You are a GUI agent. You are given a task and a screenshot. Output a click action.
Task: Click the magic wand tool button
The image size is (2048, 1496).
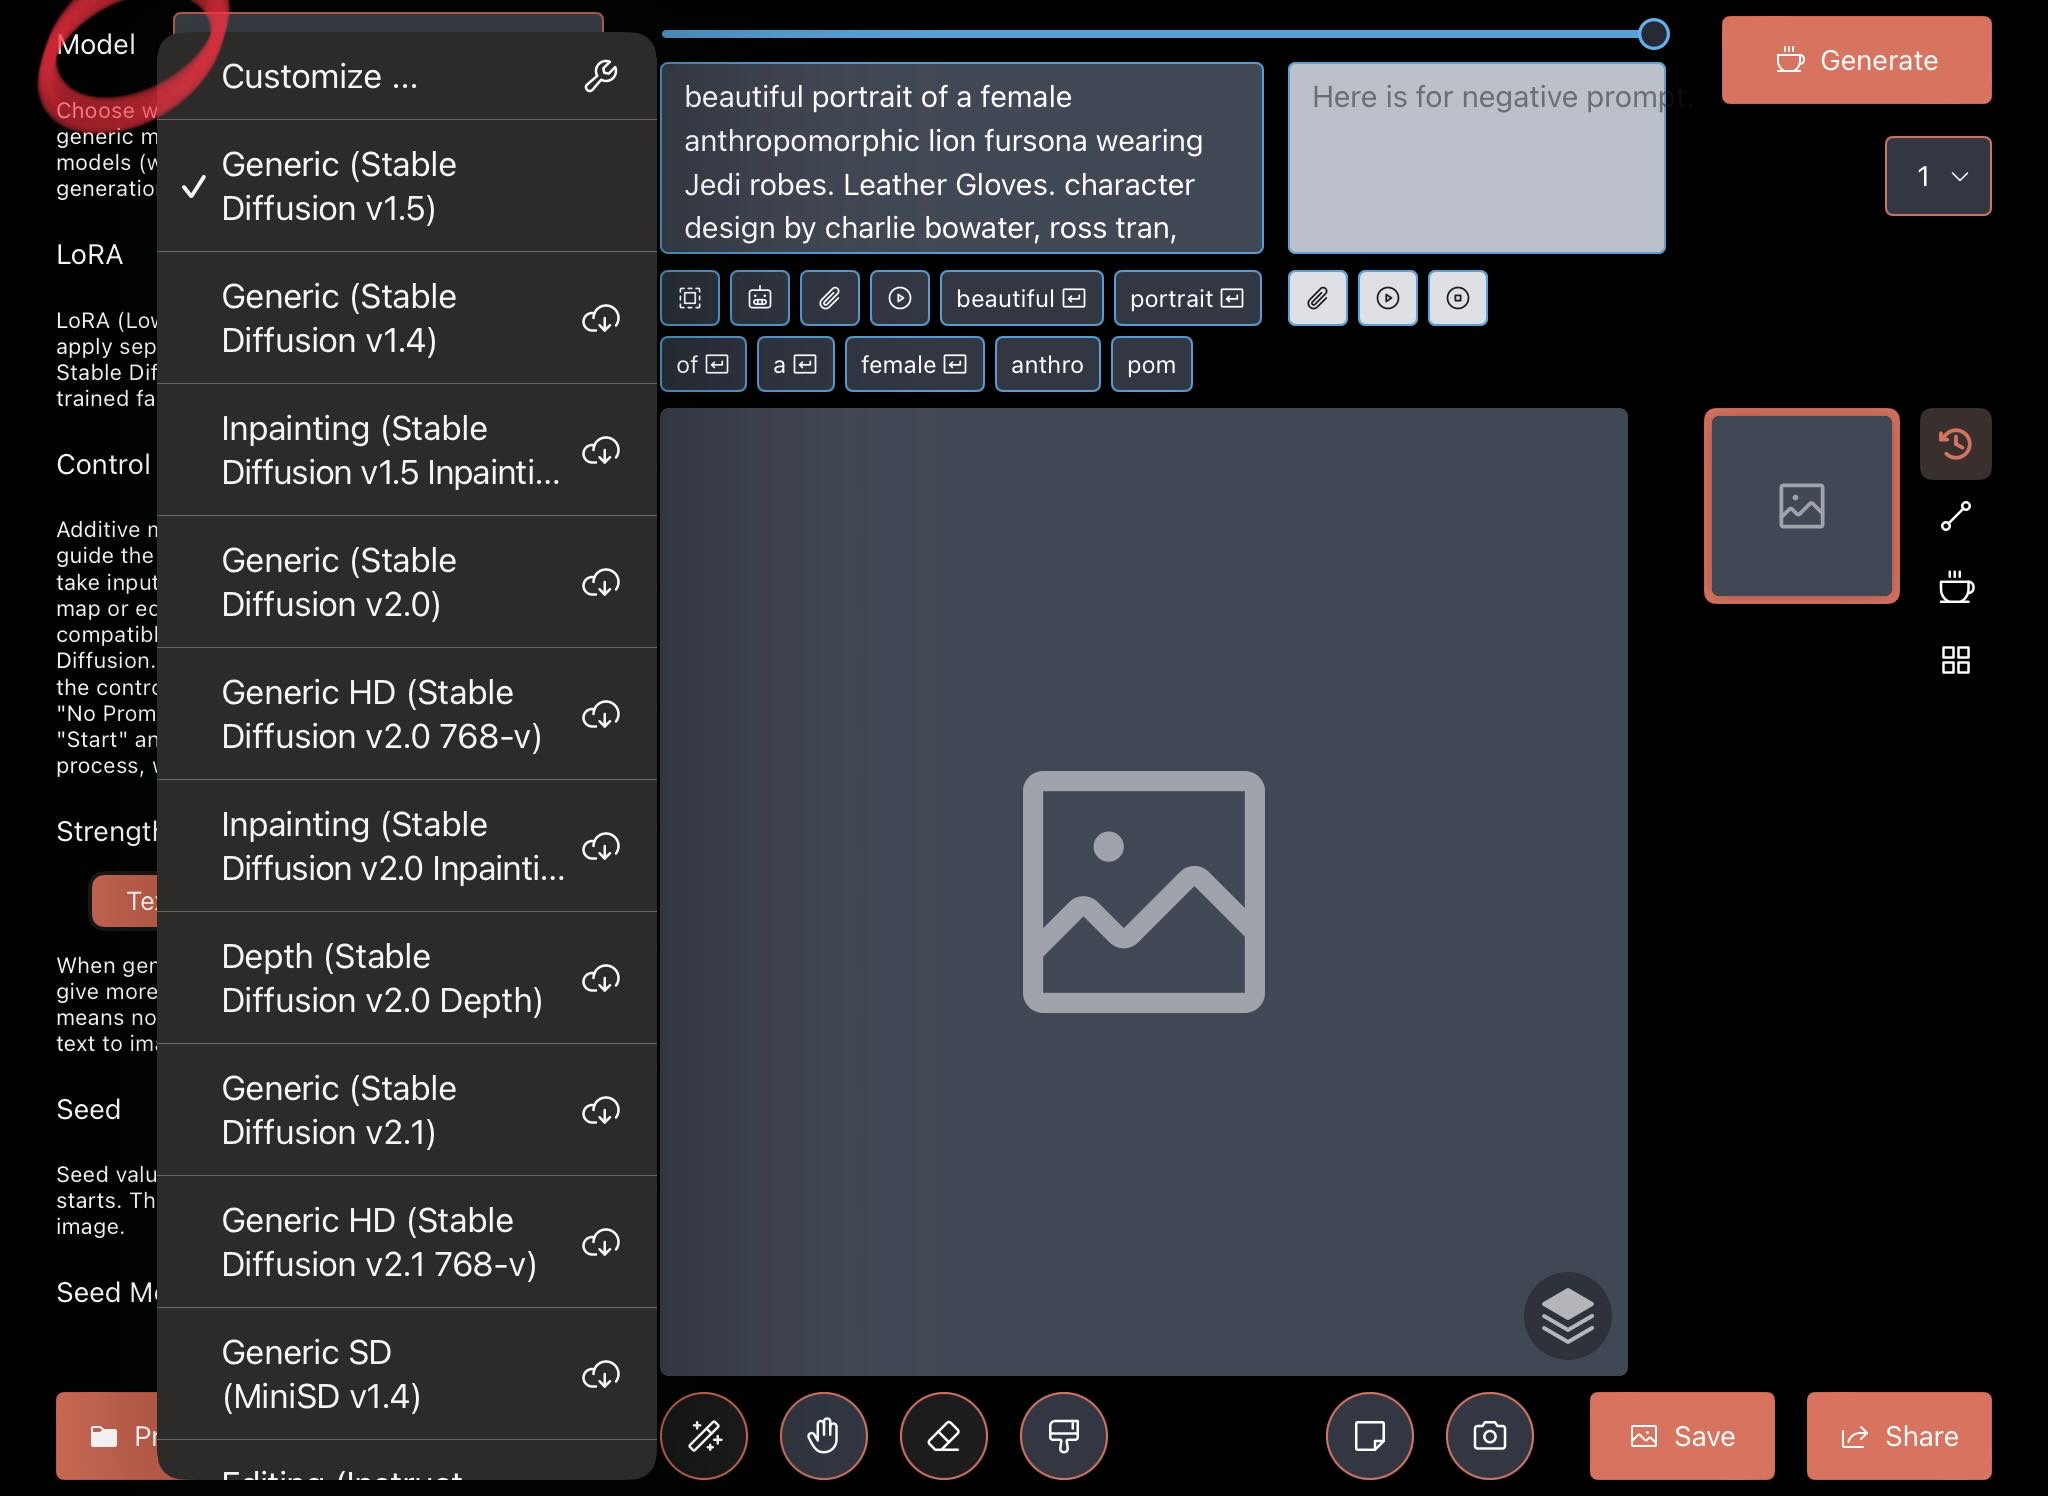[x=704, y=1436]
